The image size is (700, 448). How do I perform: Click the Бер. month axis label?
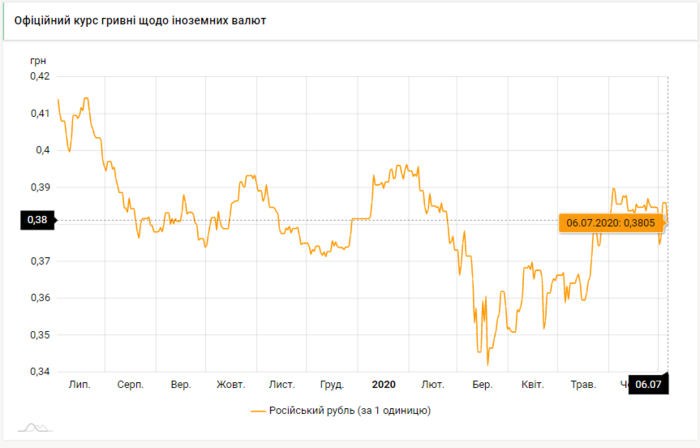pyautogui.click(x=482, y=384)
